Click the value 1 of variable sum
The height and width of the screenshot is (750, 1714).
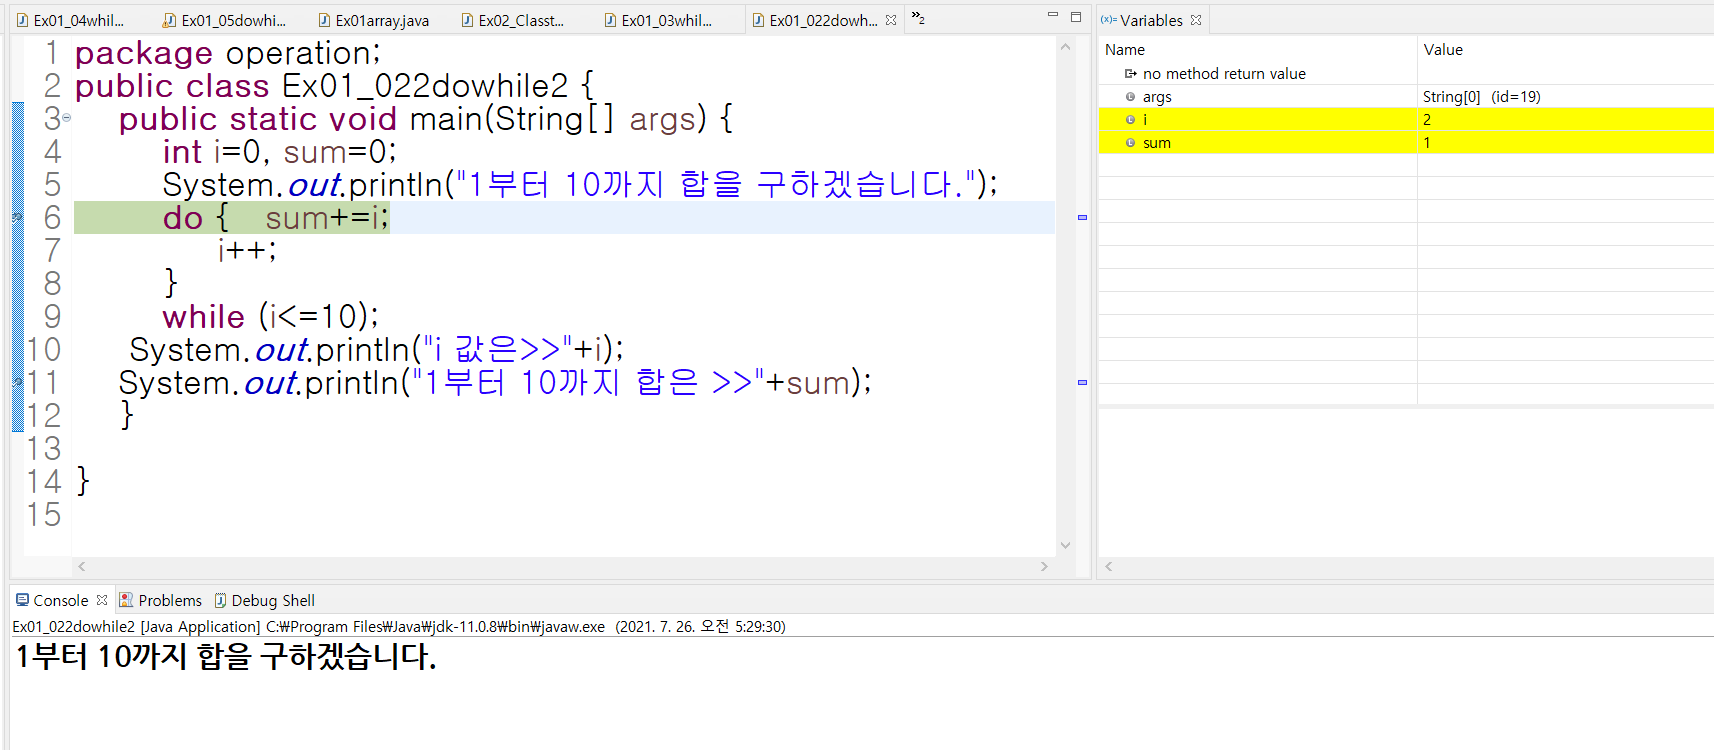point(1427,142)
